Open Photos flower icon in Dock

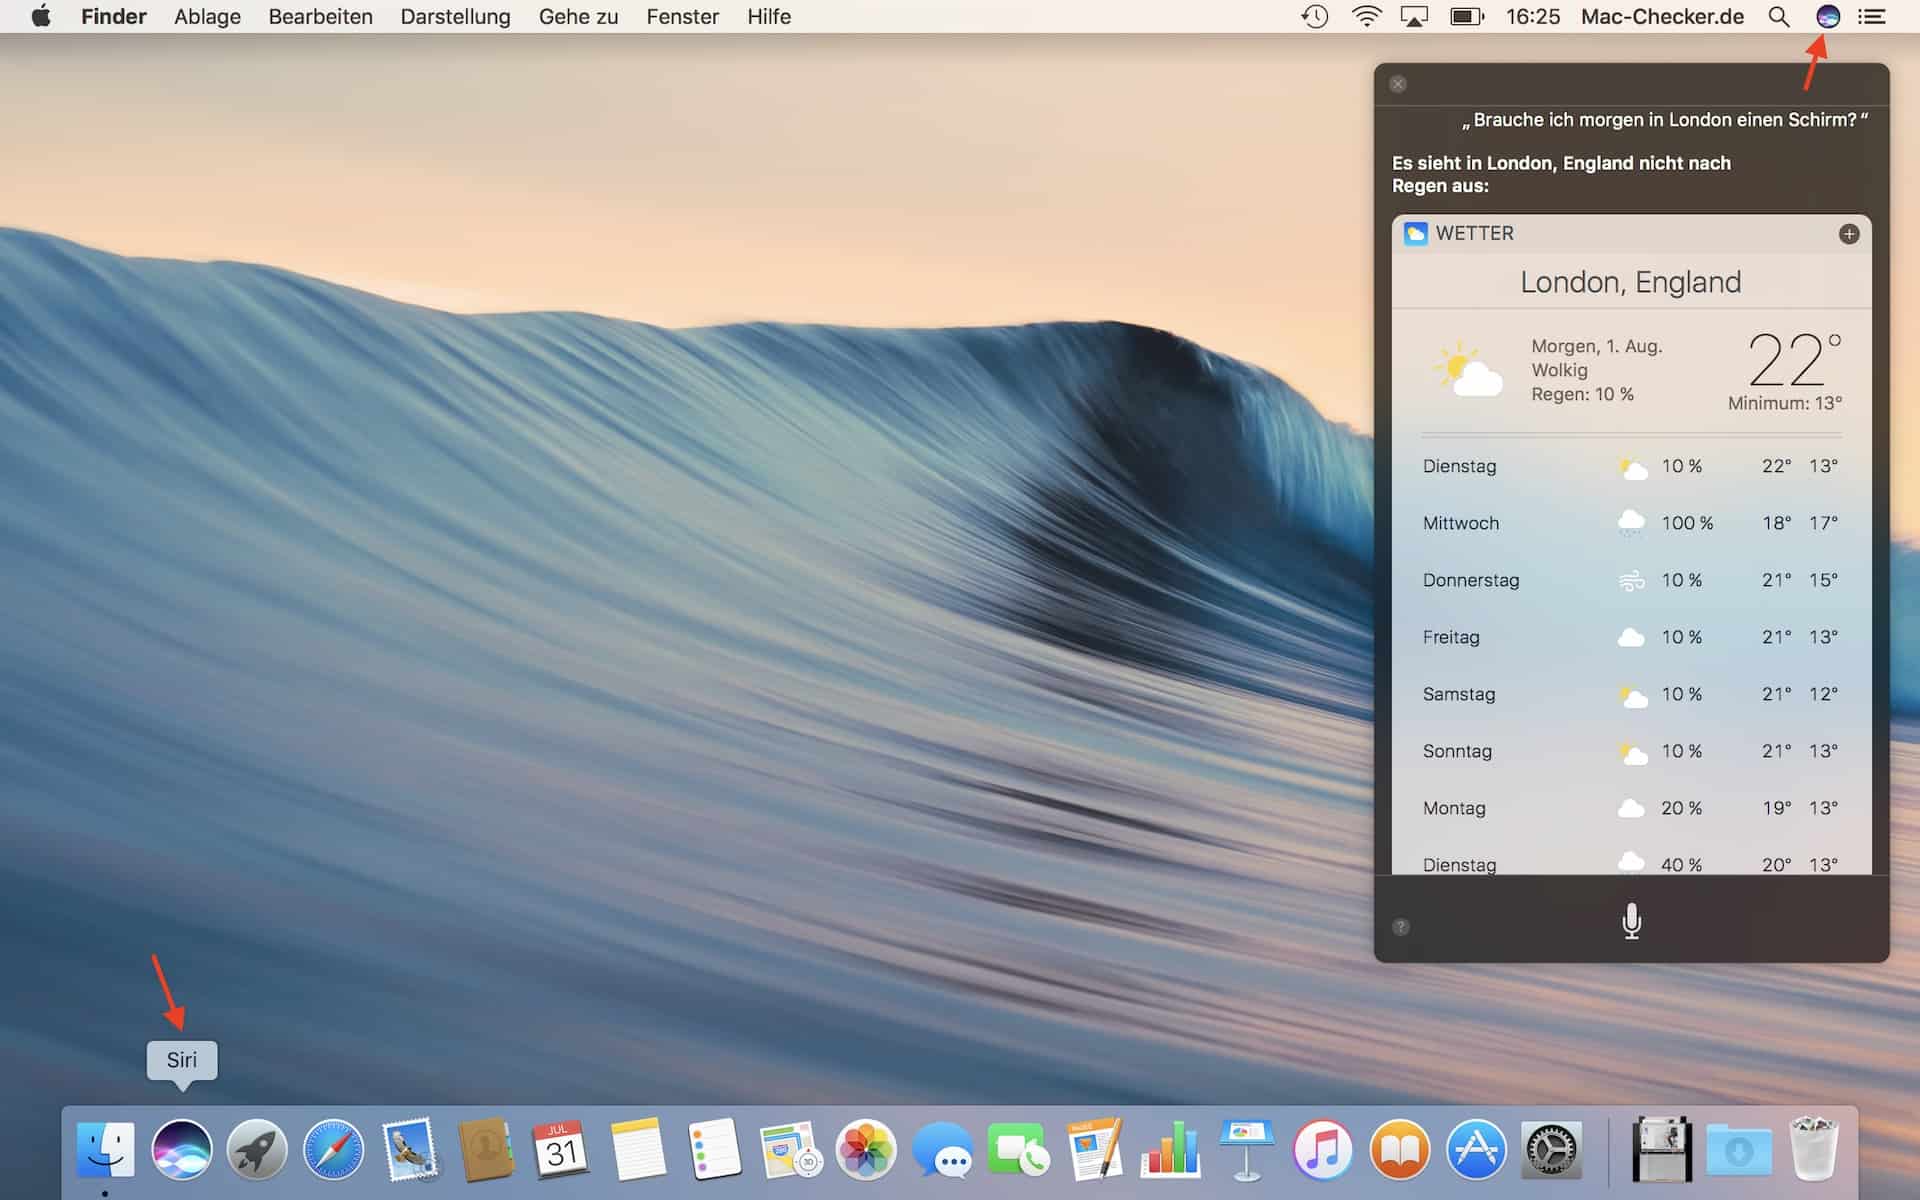click(866, 1149)
